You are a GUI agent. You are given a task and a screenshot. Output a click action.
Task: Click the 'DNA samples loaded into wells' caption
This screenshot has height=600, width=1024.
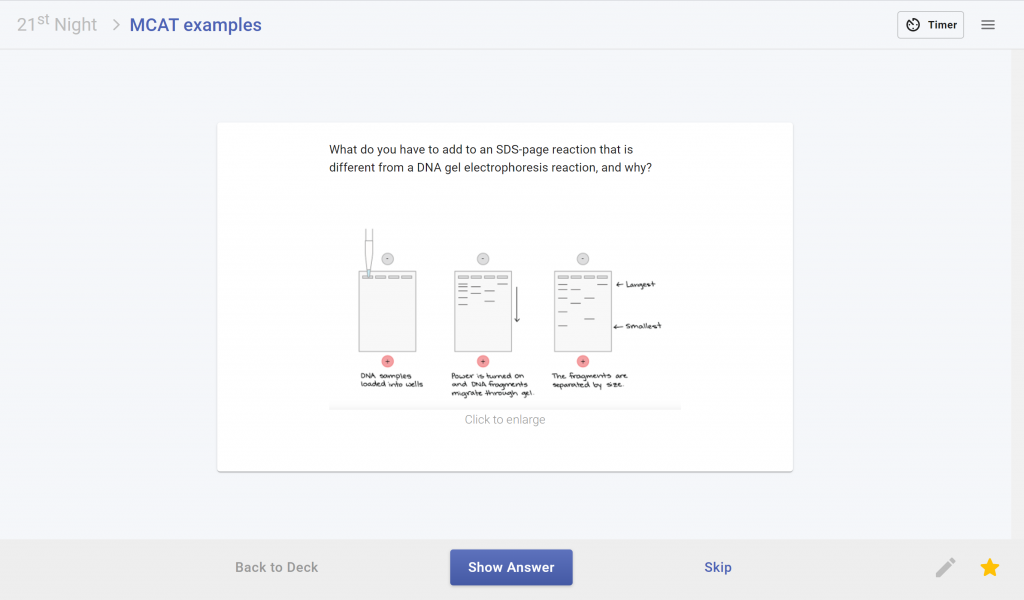(392, 380)
